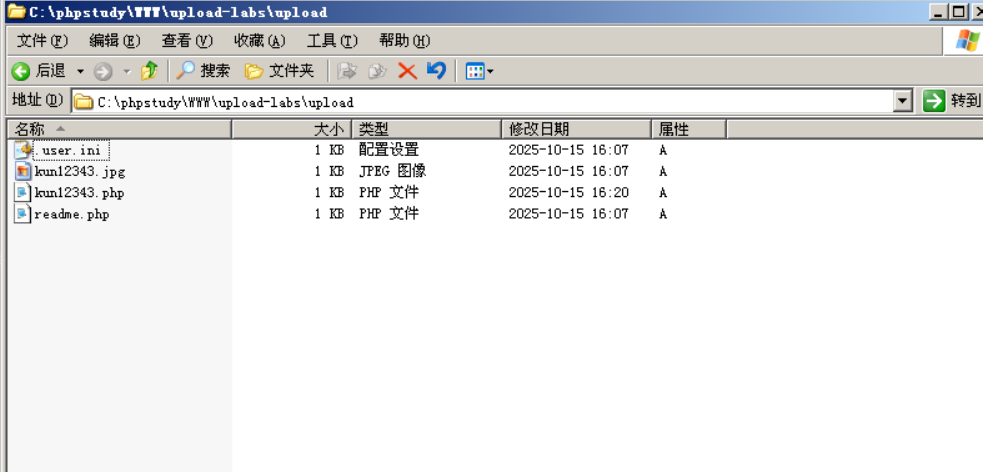Click the folder icon in address bar
983x472 pixels.
pos(84,102)
